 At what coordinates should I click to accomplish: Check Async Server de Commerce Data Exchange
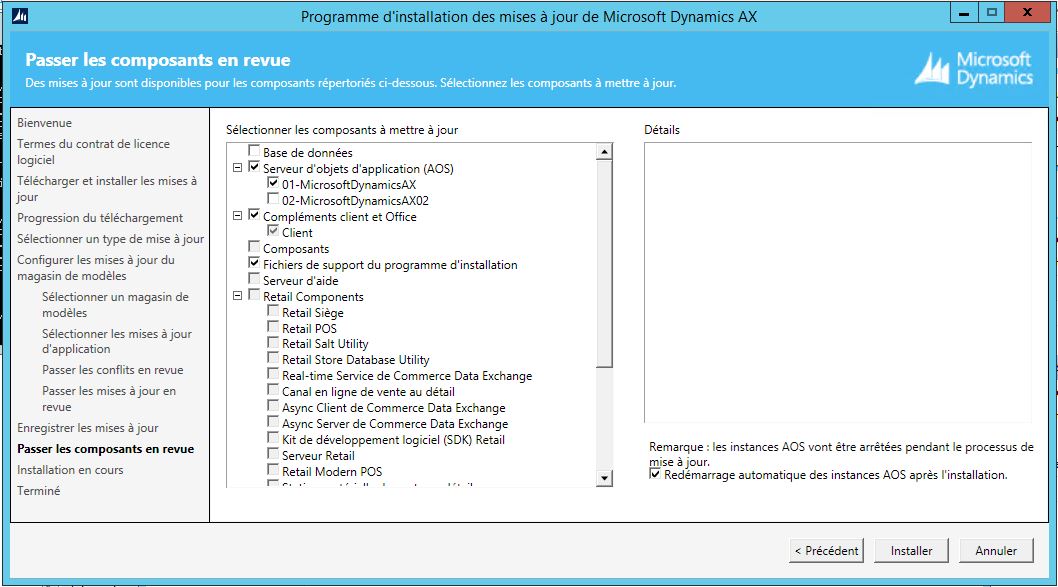pyautogui.click(x=273, y=422)
